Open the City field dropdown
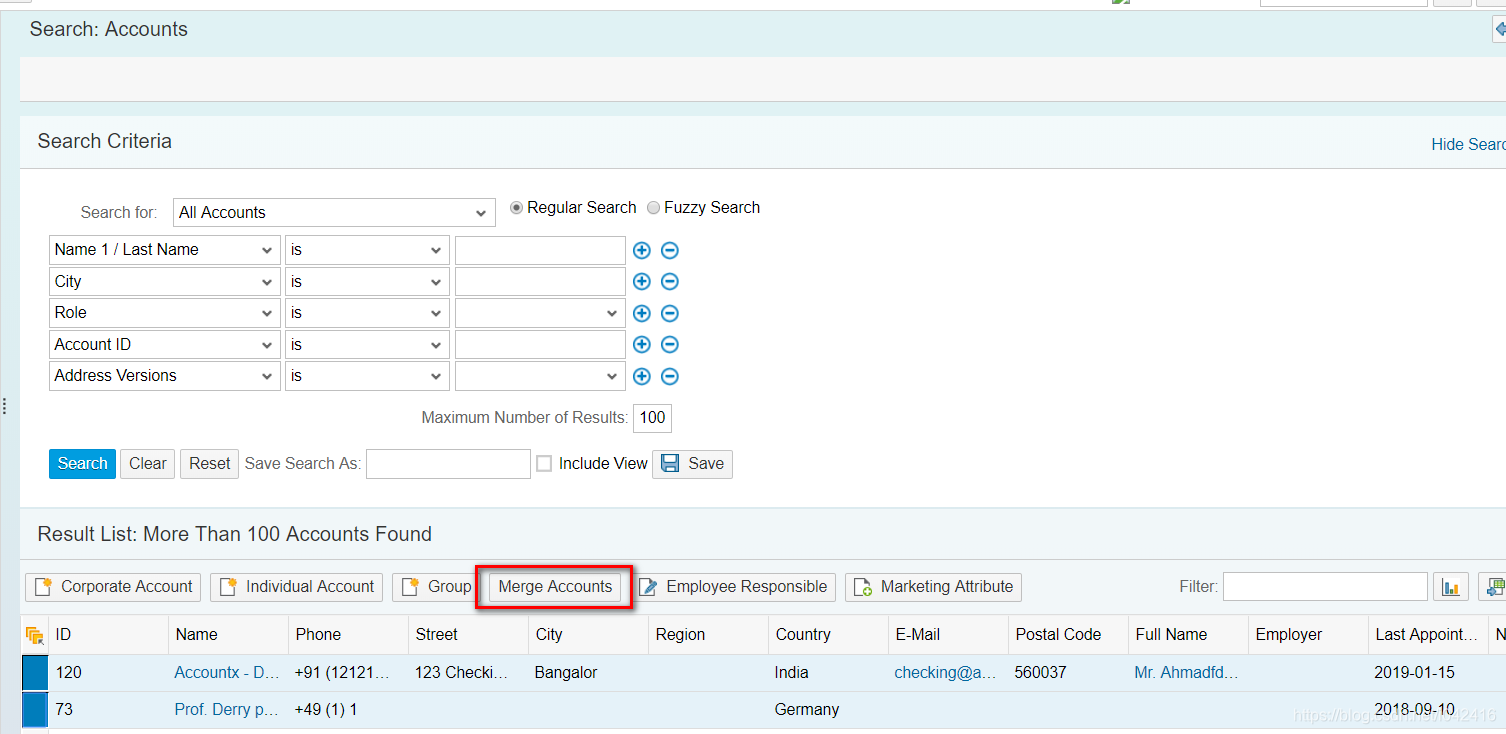The image size is (1506, 734). pyautogui.click(x=165, y=282)
